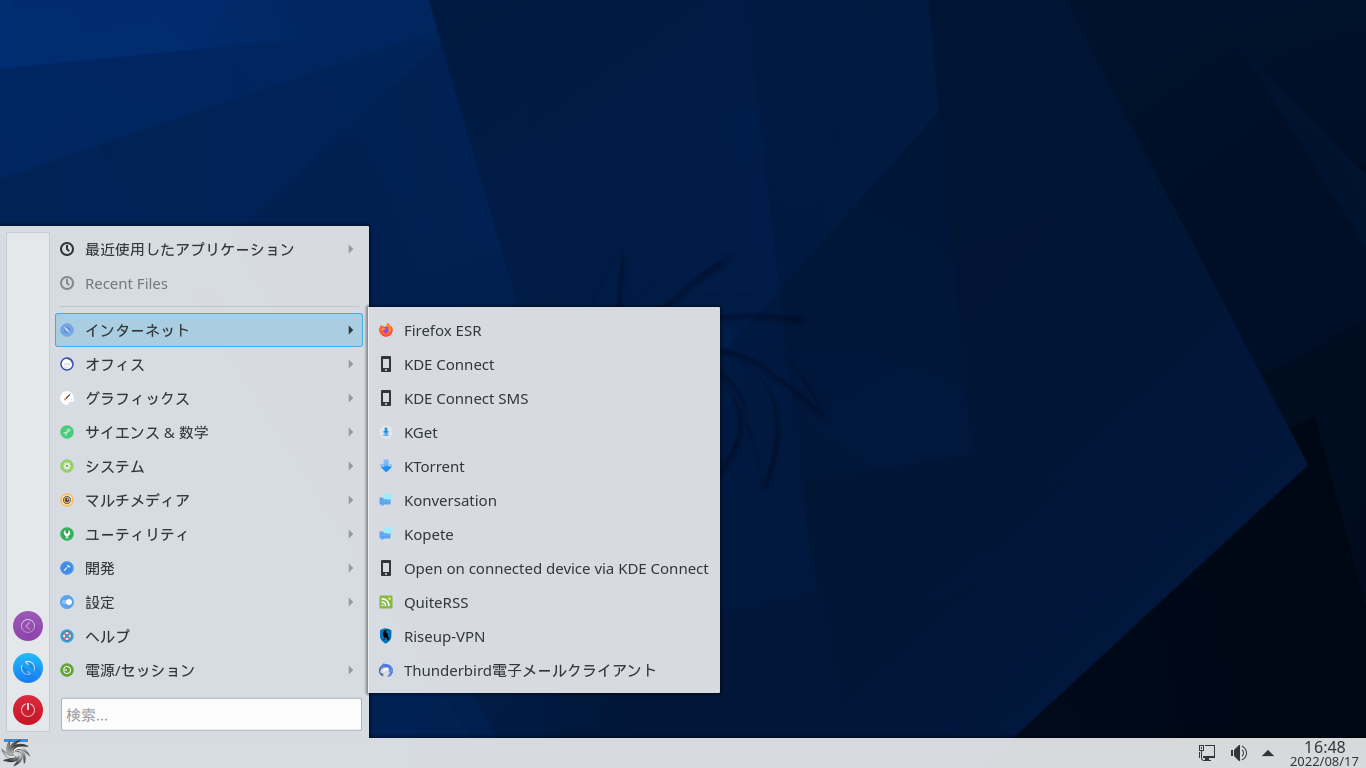Expand arrow next to グラフィックス

pyautogui.click(x=350, y=399)
